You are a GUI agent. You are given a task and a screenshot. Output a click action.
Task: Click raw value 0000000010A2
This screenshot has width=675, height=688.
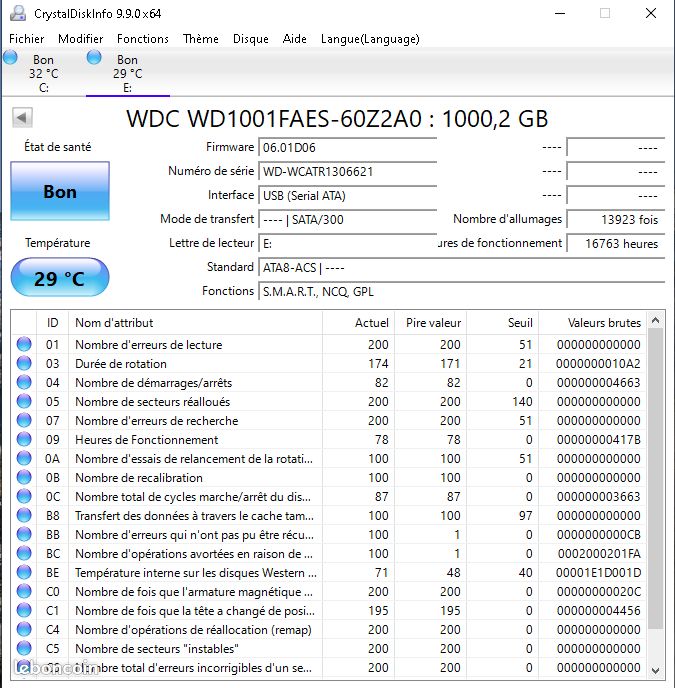[x=598, y=364]
